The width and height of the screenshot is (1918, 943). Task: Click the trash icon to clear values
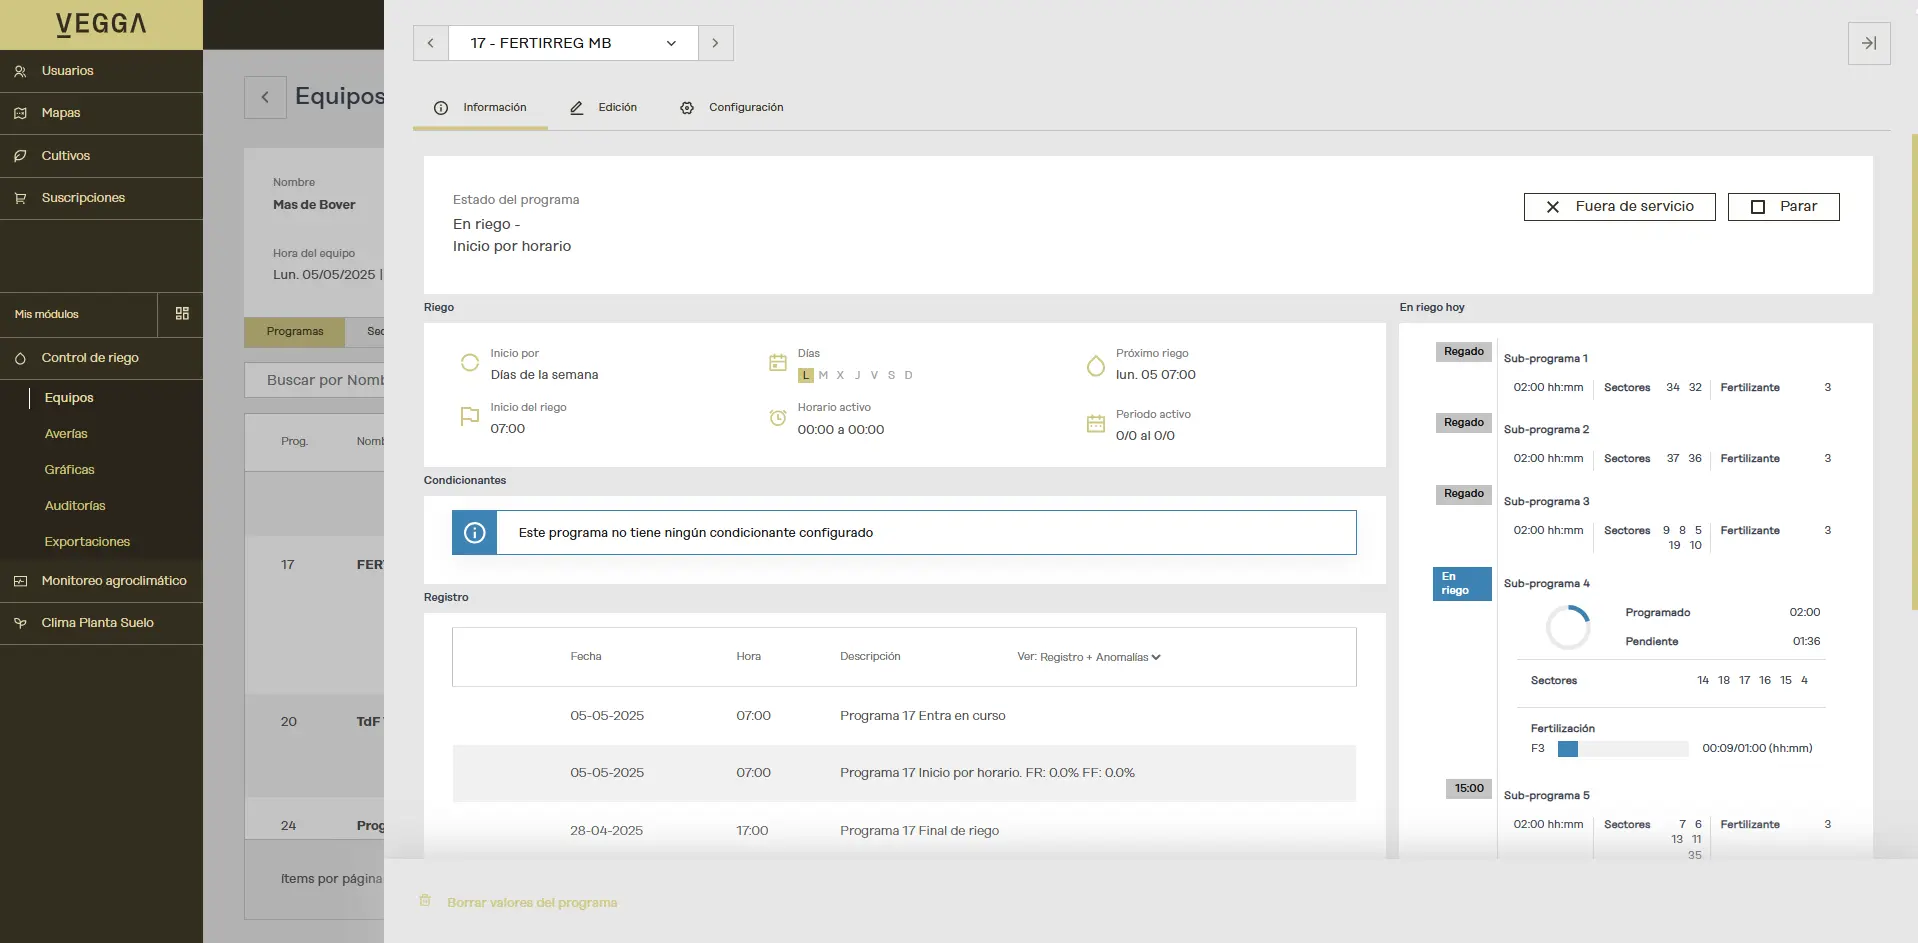425,901
